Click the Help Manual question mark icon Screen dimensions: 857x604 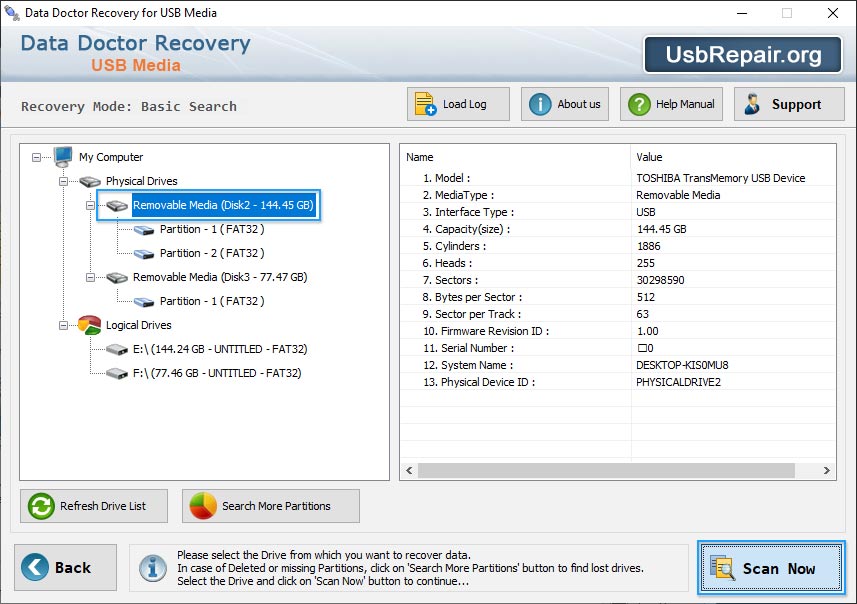point(639,104)
